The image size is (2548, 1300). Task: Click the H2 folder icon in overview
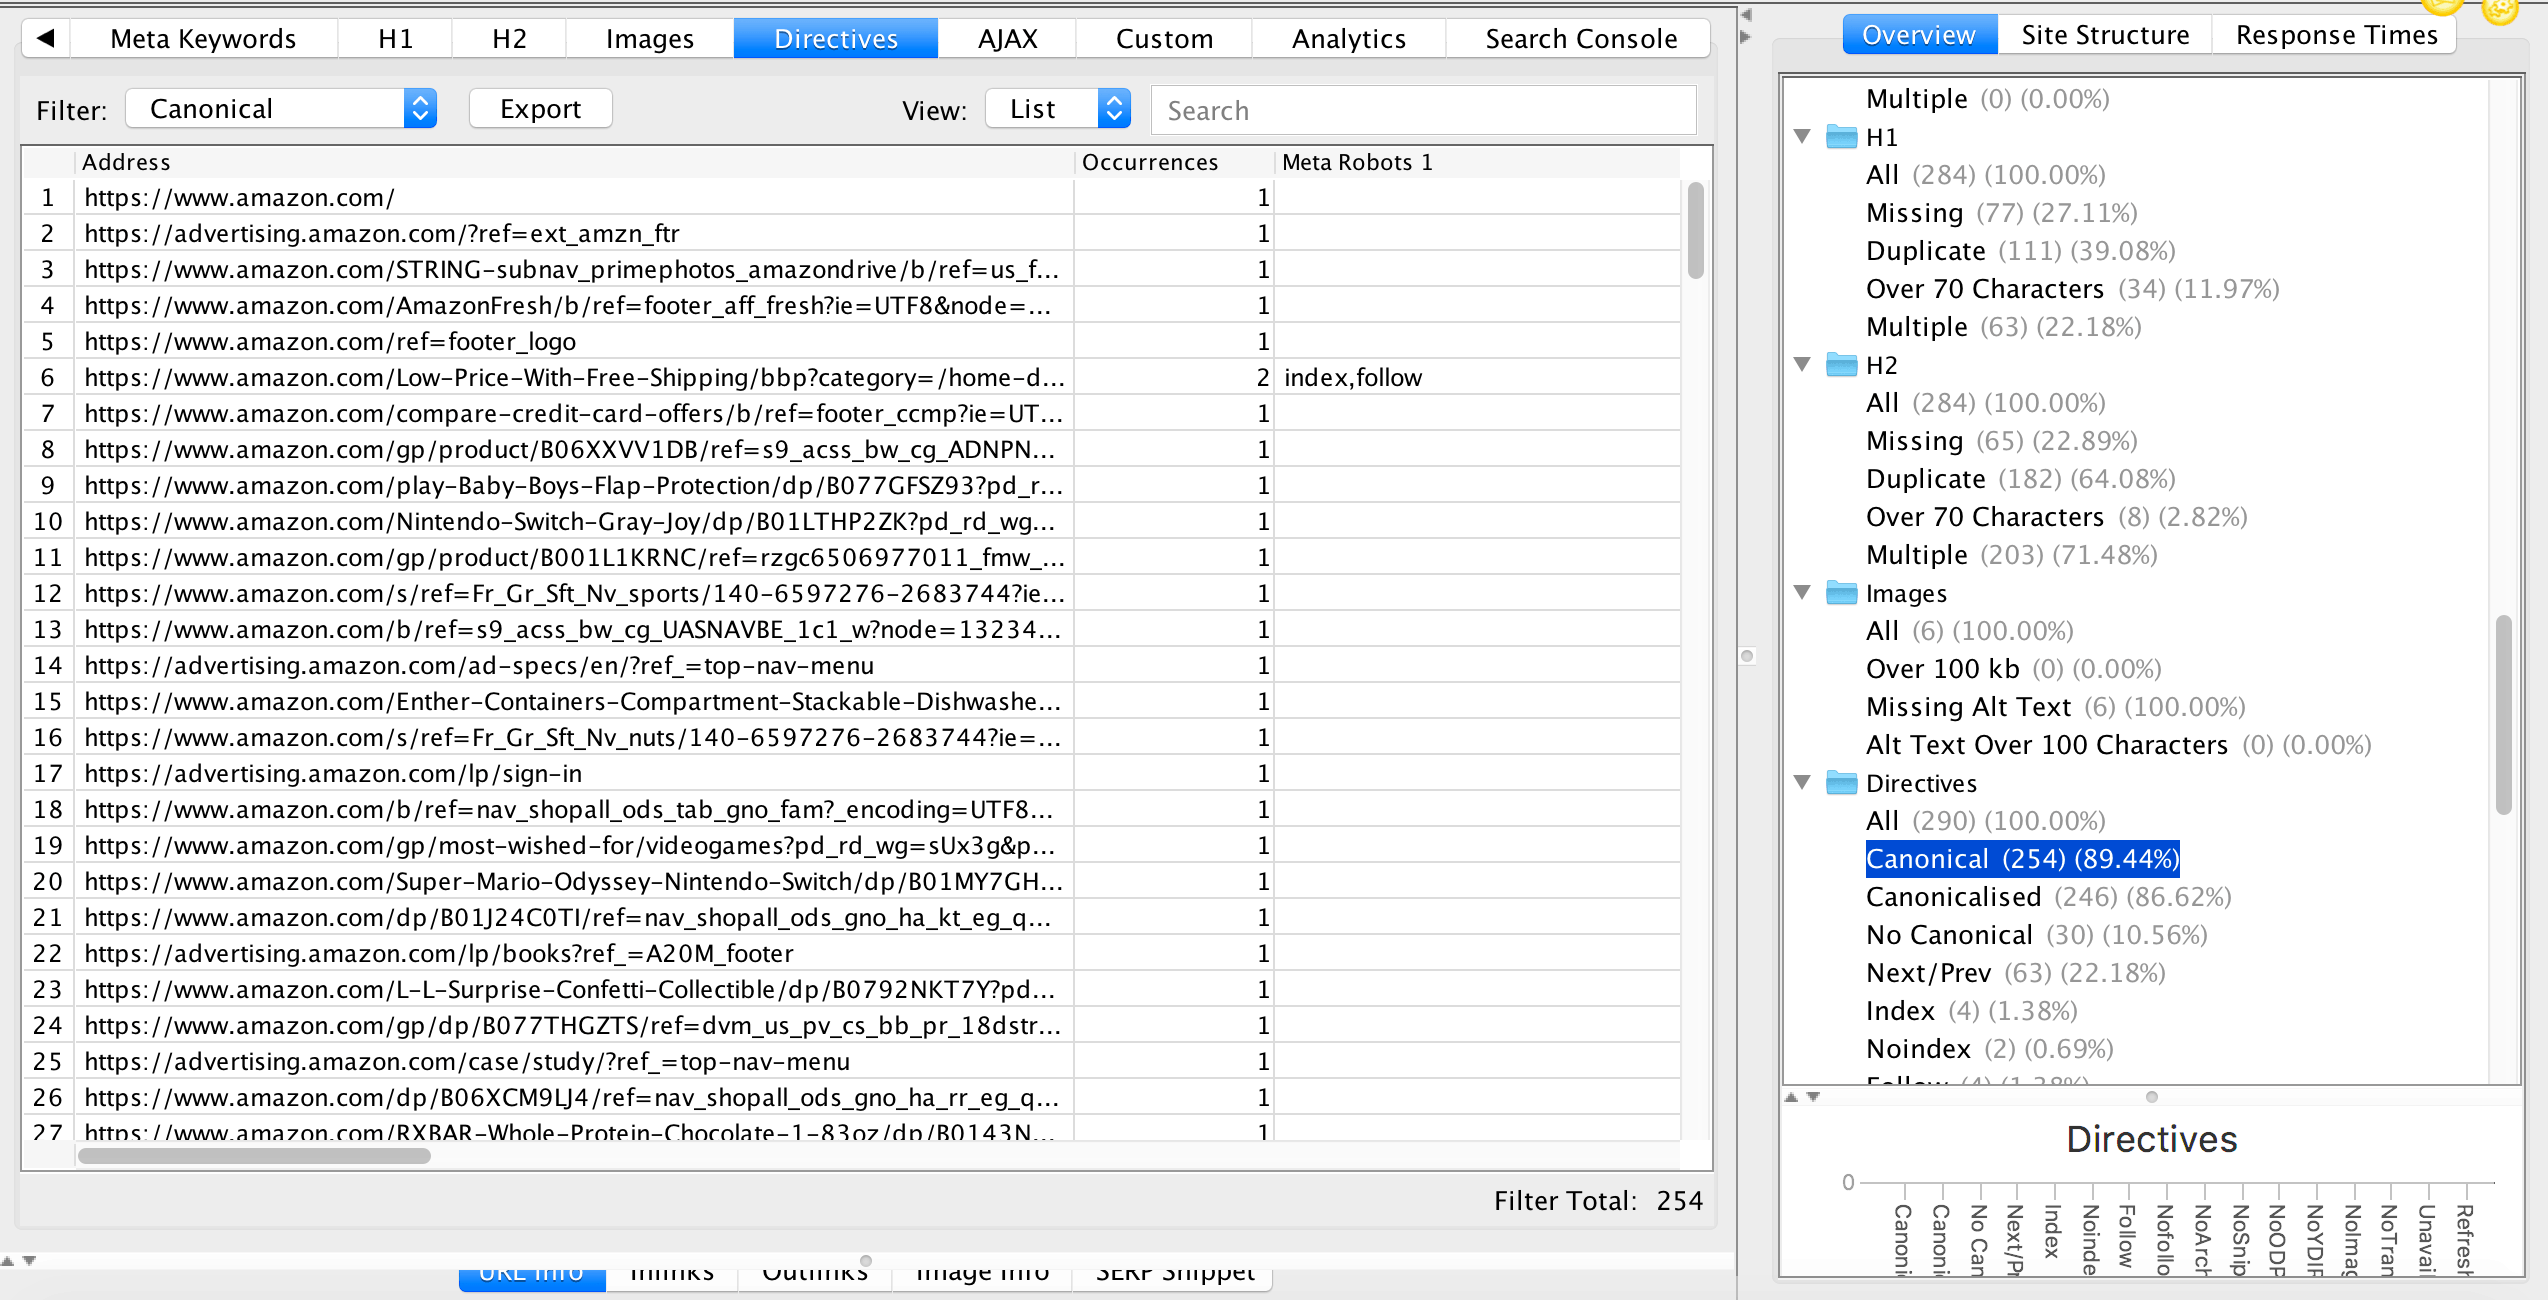(x=1841, y=365)
